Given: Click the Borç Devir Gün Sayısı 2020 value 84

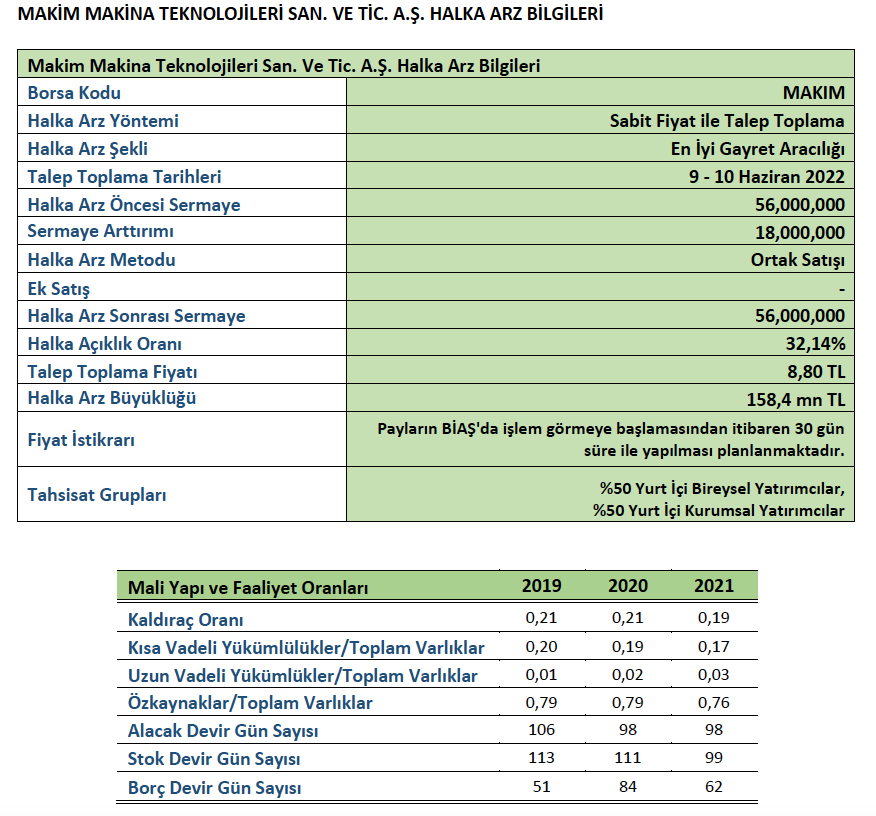Looking at the screenshot, I should [627, 787].
